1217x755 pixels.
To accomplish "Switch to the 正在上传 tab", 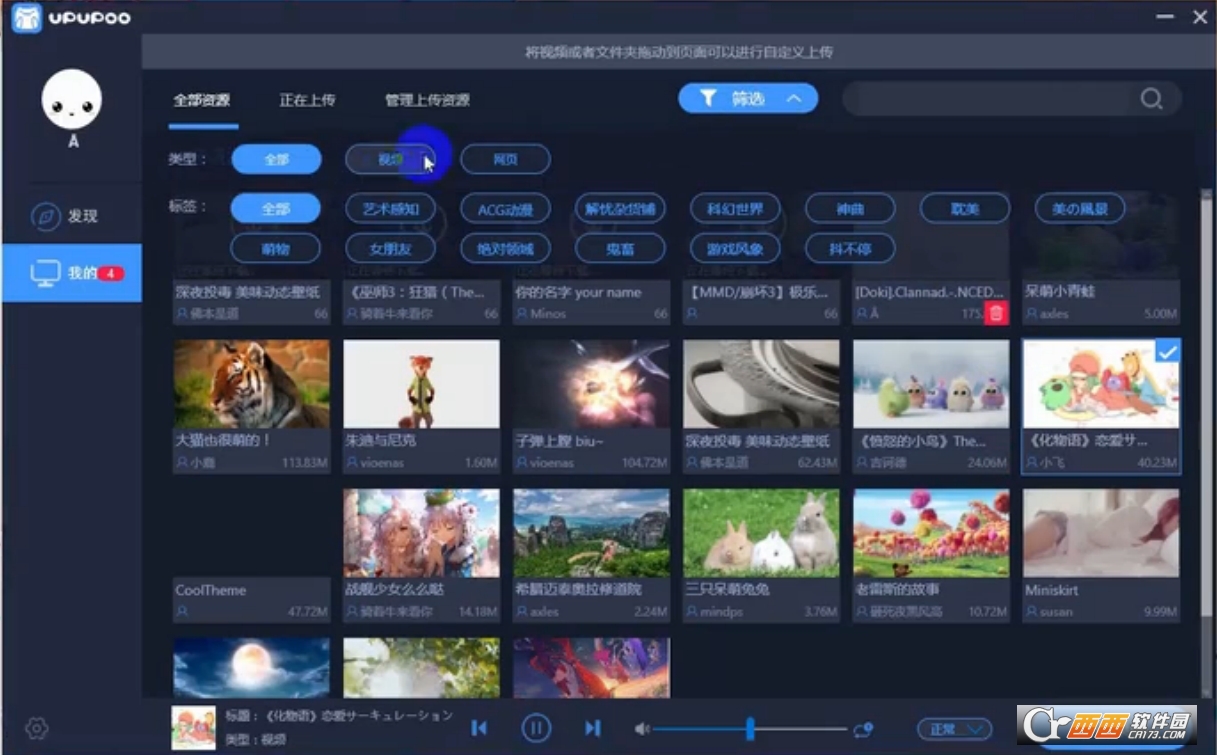I will pos(307,100).
